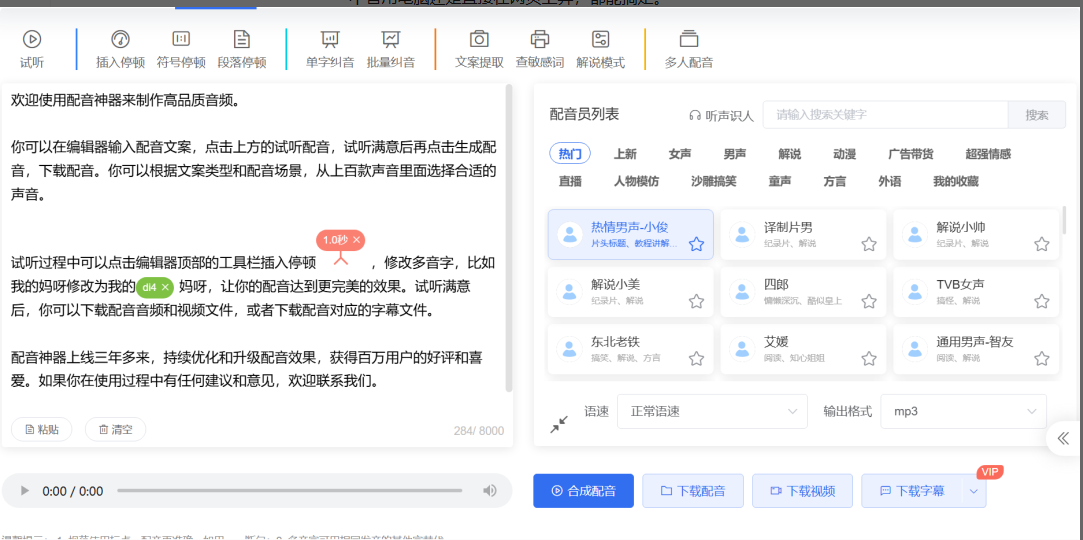Switch to the 沙雕搞笑 category tab
1083x540 pixels.
click(x=713, y=182)
